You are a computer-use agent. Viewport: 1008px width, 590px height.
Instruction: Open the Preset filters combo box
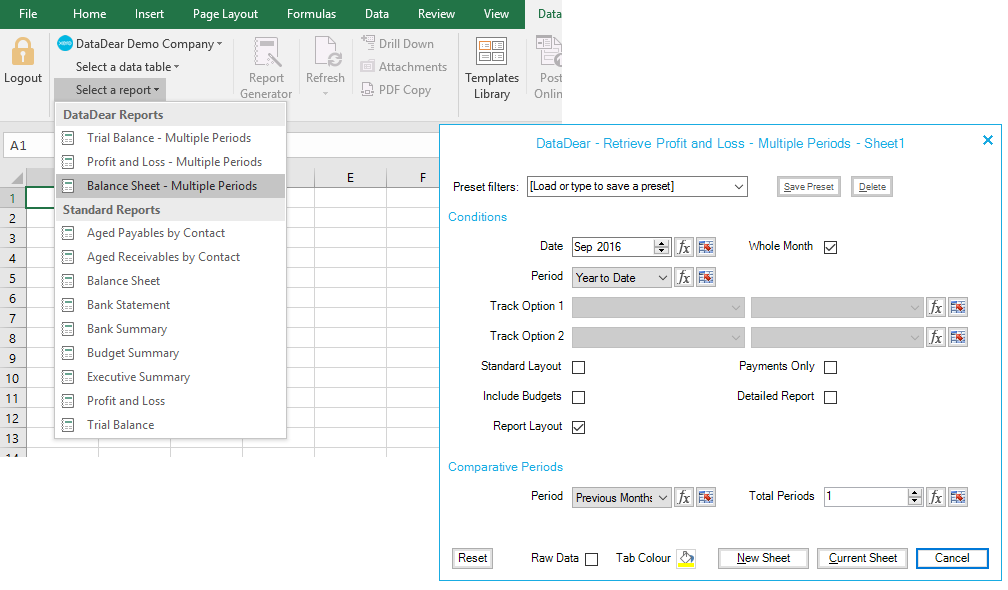(x=637, y=186)
